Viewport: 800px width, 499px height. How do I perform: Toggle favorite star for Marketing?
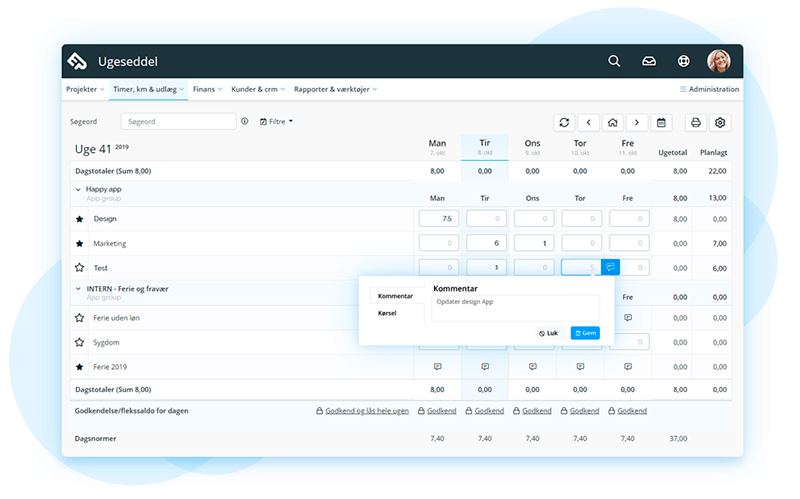[80, 243]
